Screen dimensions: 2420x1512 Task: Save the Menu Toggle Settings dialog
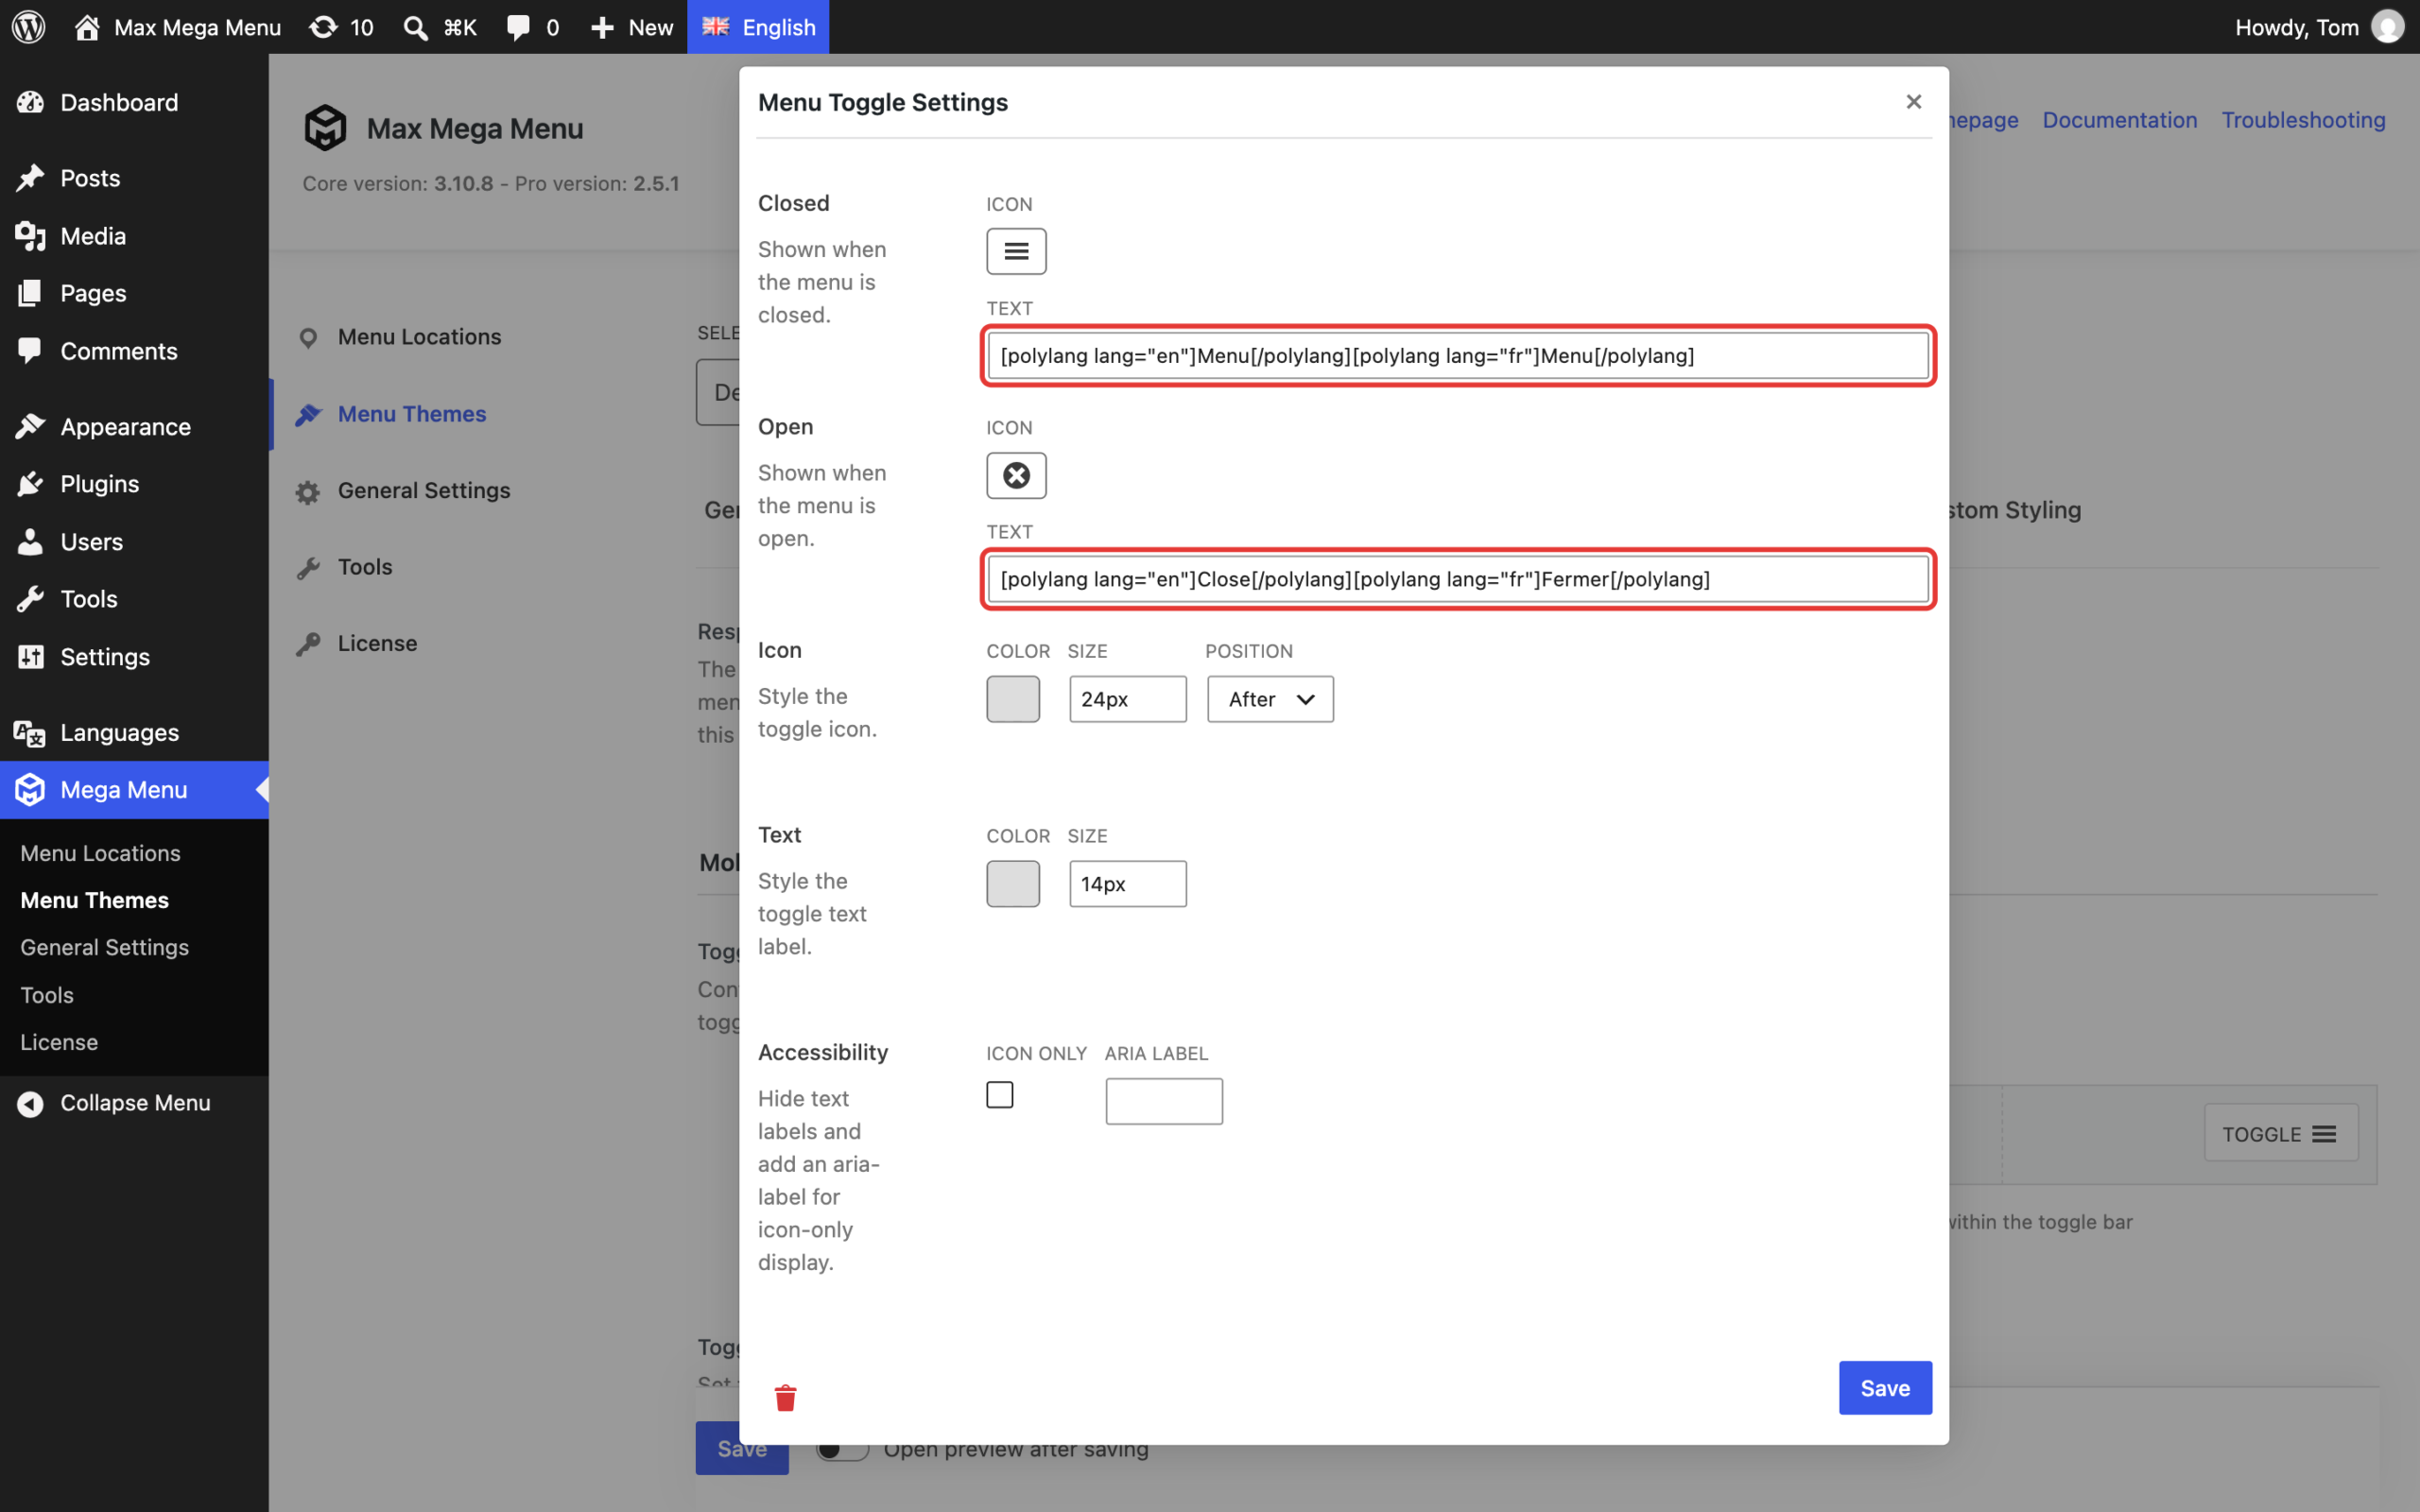1885,1388
